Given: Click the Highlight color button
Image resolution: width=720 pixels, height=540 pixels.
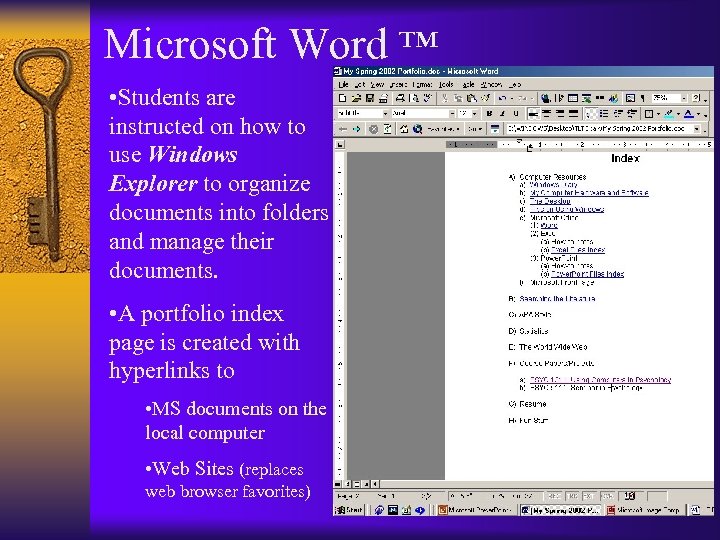Looking at the screenshot, I should click(x=669, y=114).
